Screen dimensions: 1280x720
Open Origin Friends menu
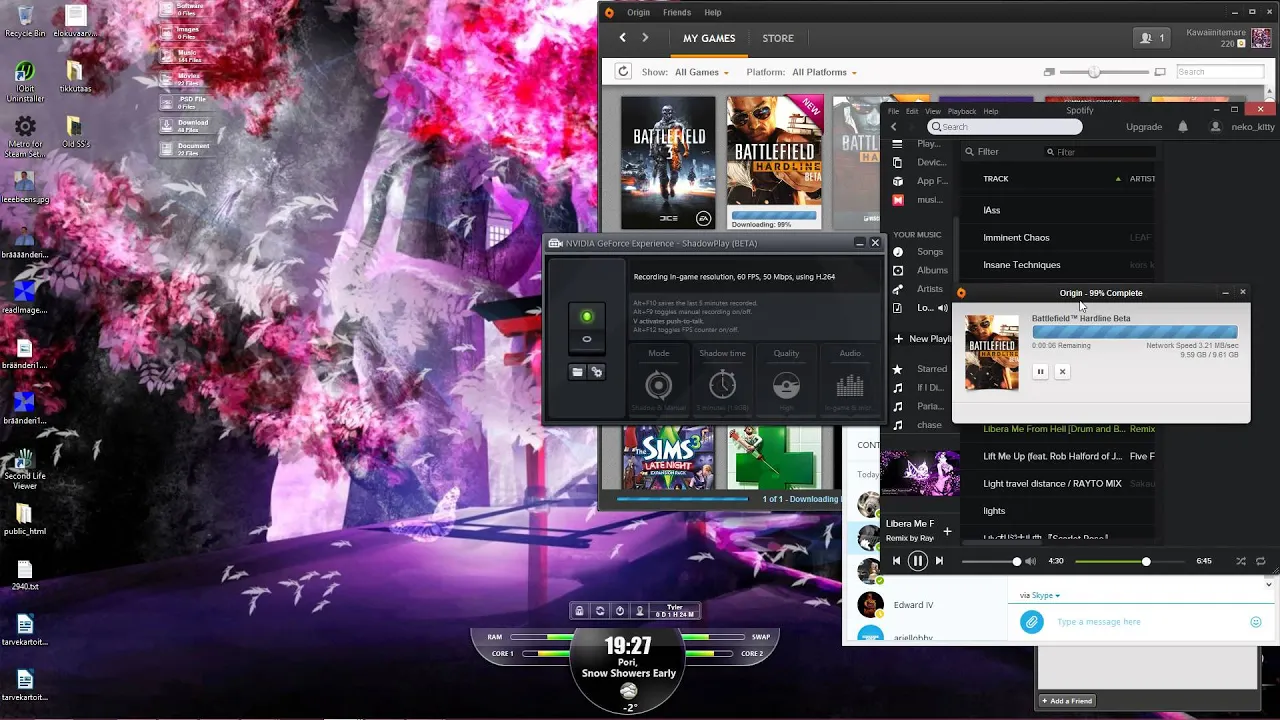tap(677, 13)
